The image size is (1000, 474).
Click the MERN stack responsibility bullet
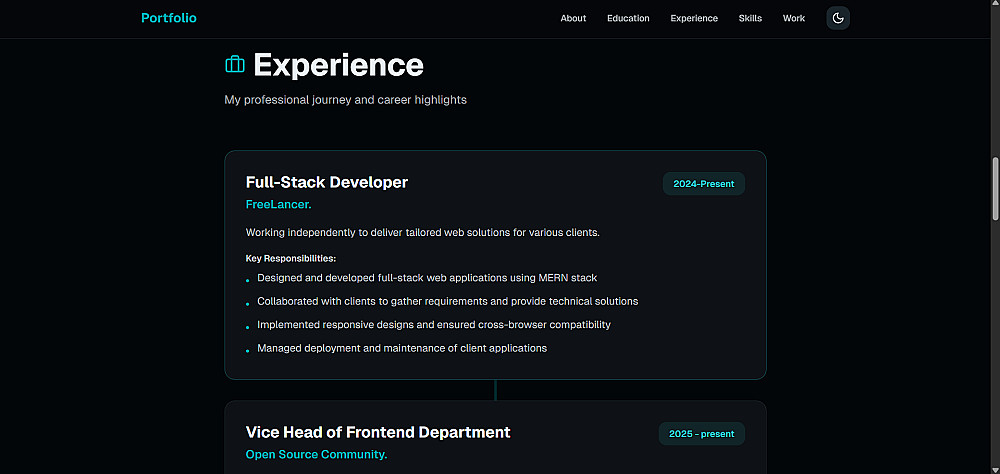pyautogui.click(x=427, y=277)
